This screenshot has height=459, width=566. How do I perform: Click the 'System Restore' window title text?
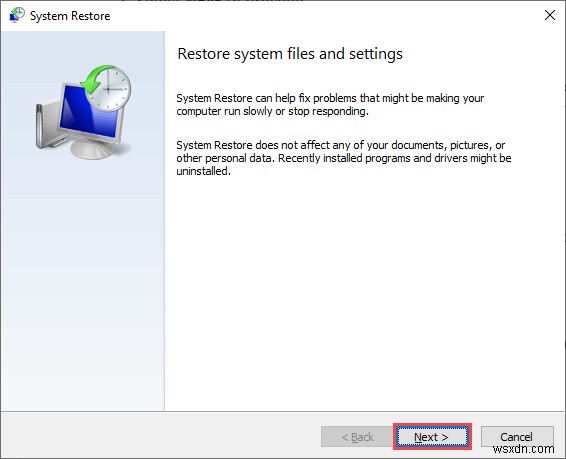point(70,16)
